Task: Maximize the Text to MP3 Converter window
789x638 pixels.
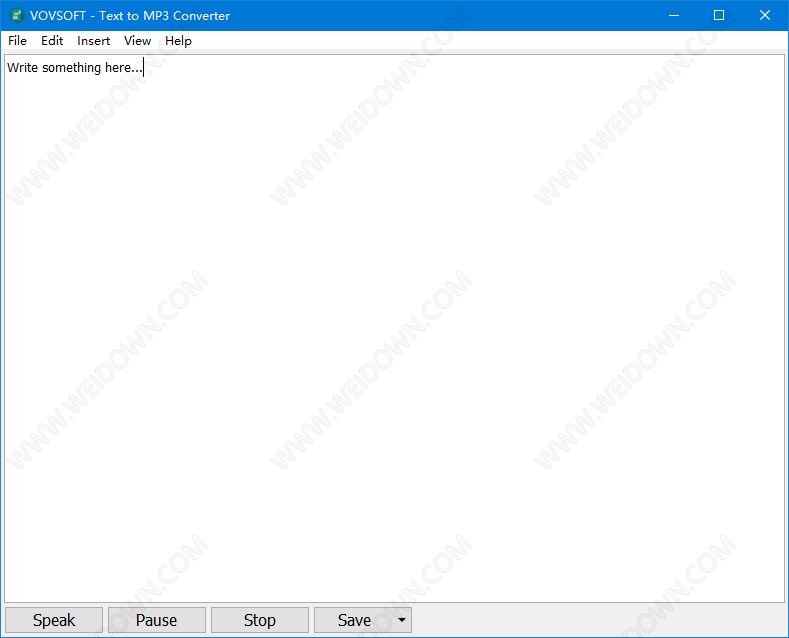Action: (x=719, y=15)
